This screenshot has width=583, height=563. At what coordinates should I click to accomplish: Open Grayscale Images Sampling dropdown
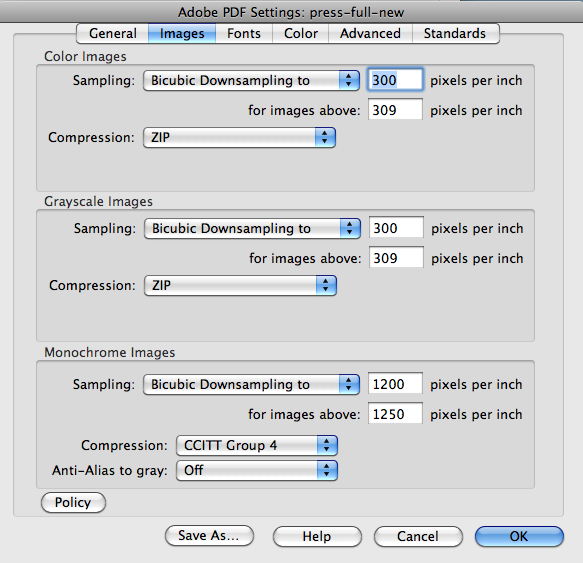point(252,228)
